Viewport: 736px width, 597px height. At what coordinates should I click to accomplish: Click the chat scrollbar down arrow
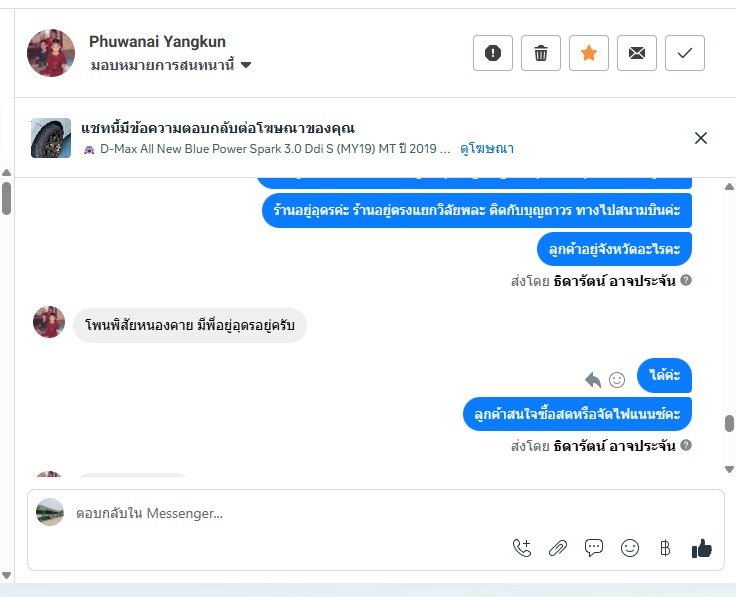(729, 469)
